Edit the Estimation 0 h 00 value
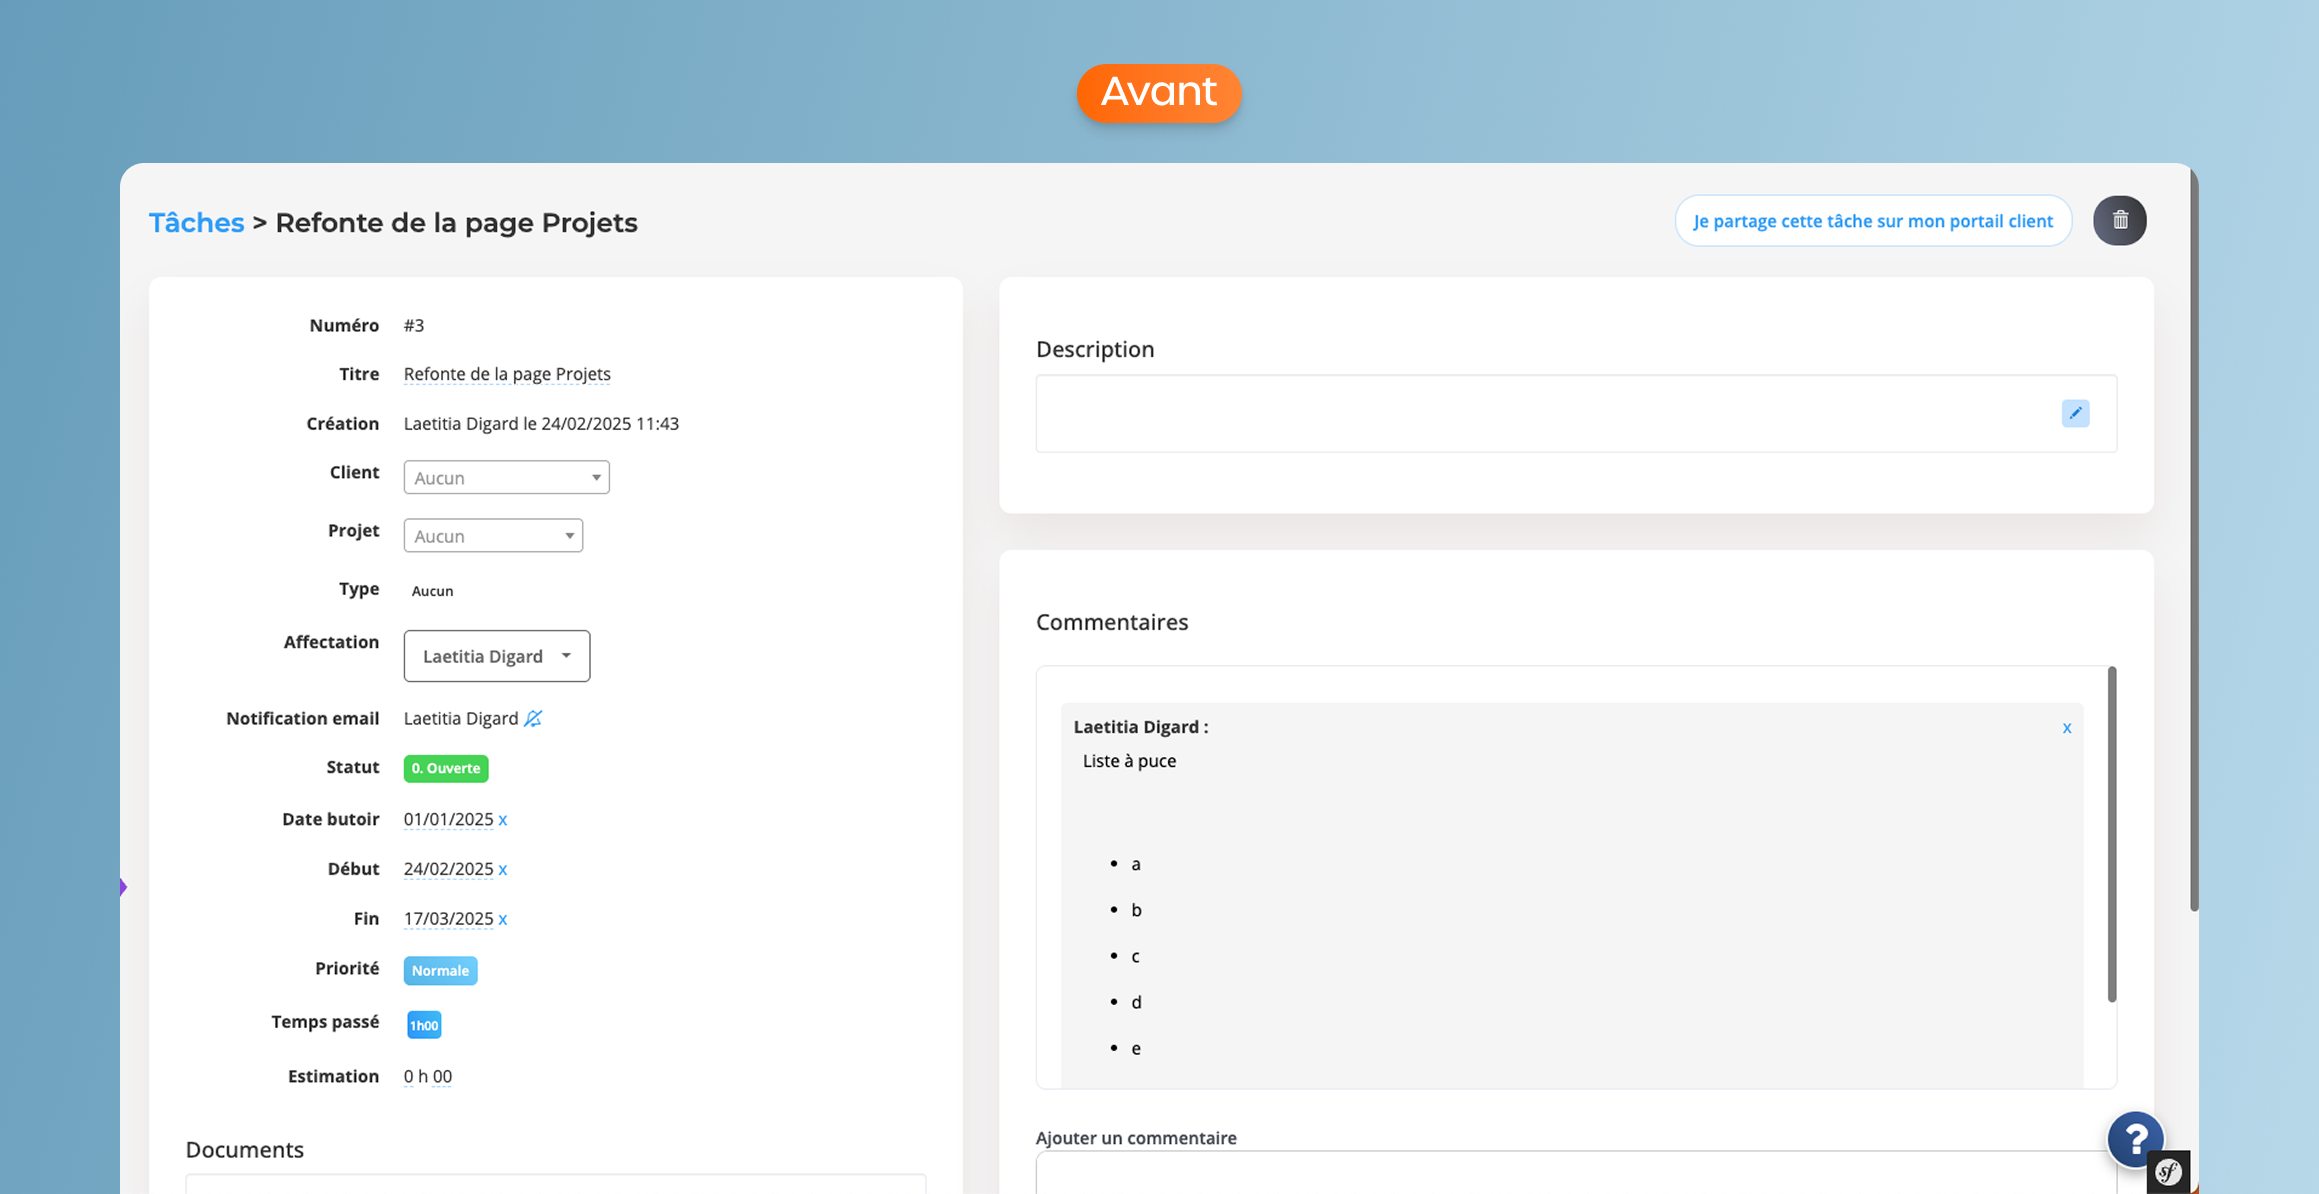The height and width of the screenshot is (1194, 2319). point(428,1076)
